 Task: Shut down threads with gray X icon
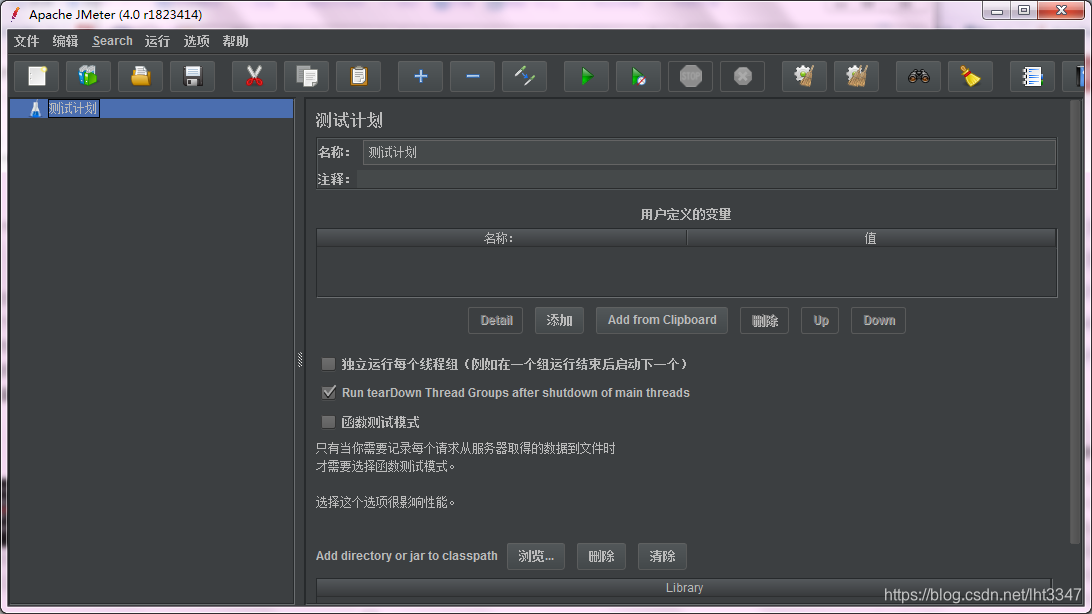click(x=742, y=76)
